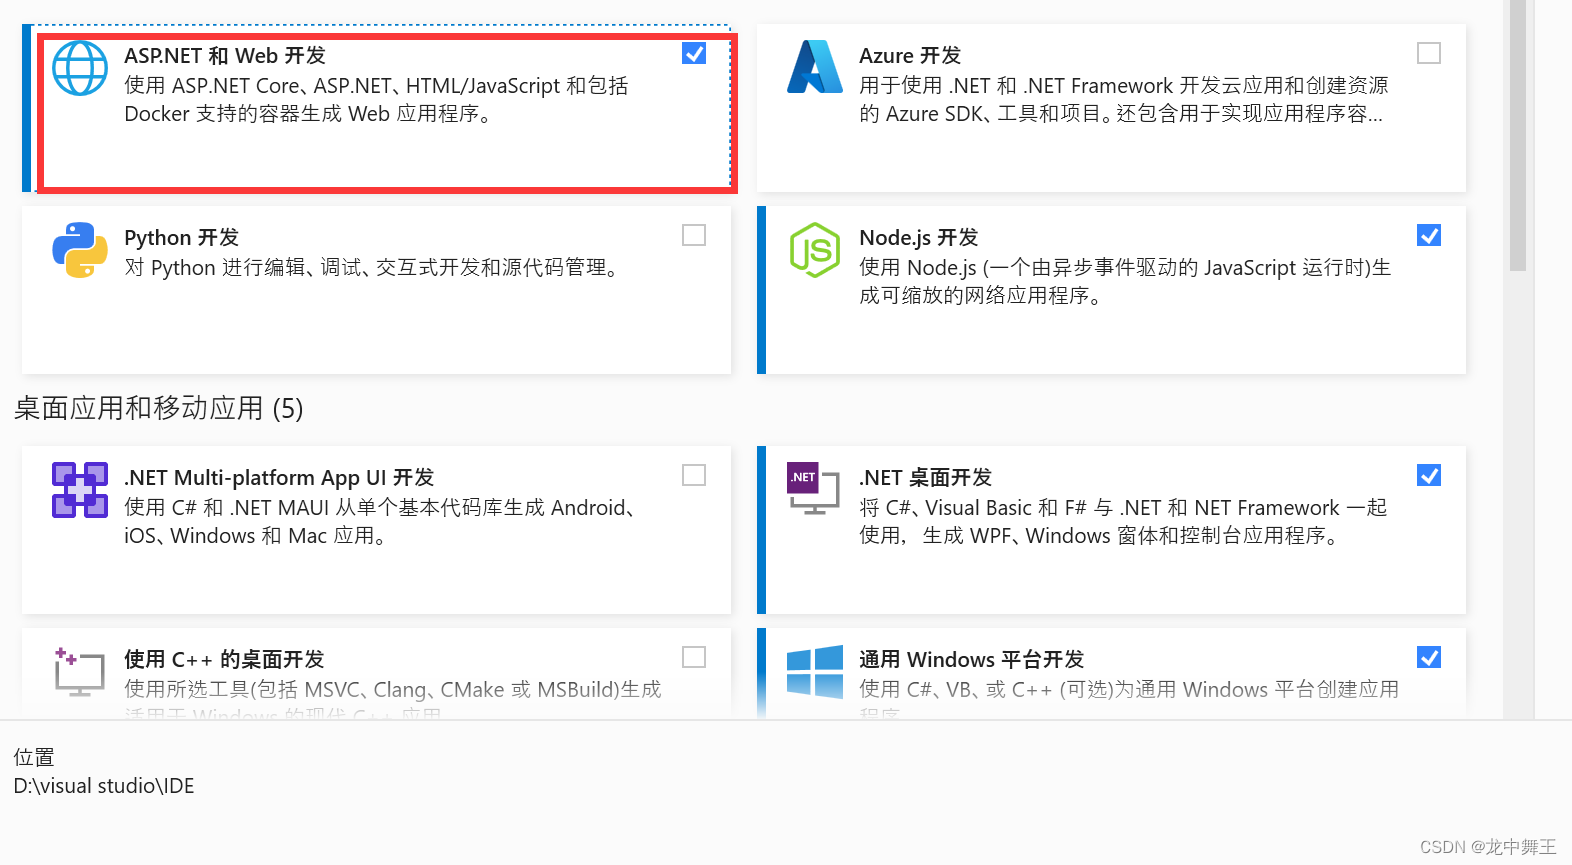The image size is (1572, 865).
Task: Click the '位置' location label
Action: coord(34,757)
